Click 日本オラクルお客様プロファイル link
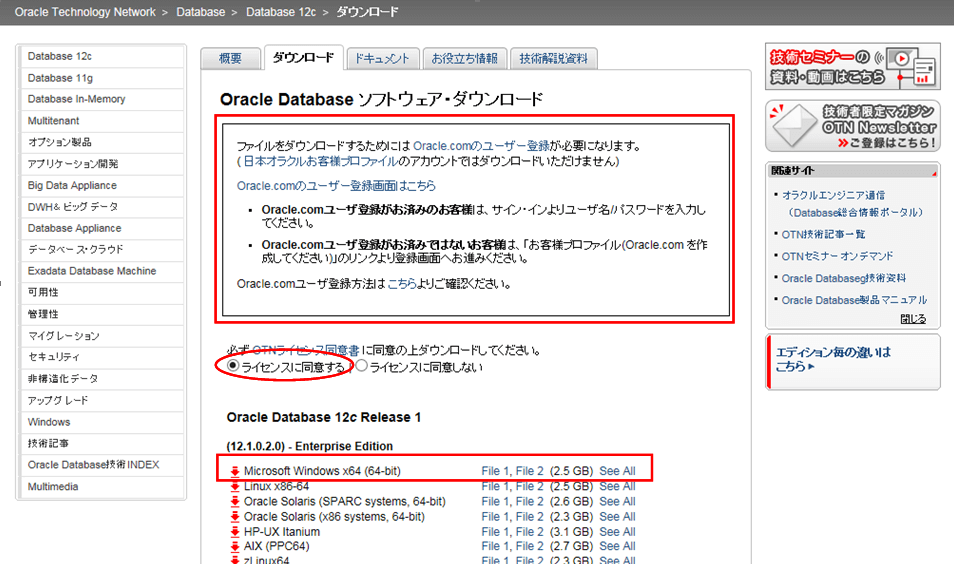The image size is (954, 564). pos(321,161)
